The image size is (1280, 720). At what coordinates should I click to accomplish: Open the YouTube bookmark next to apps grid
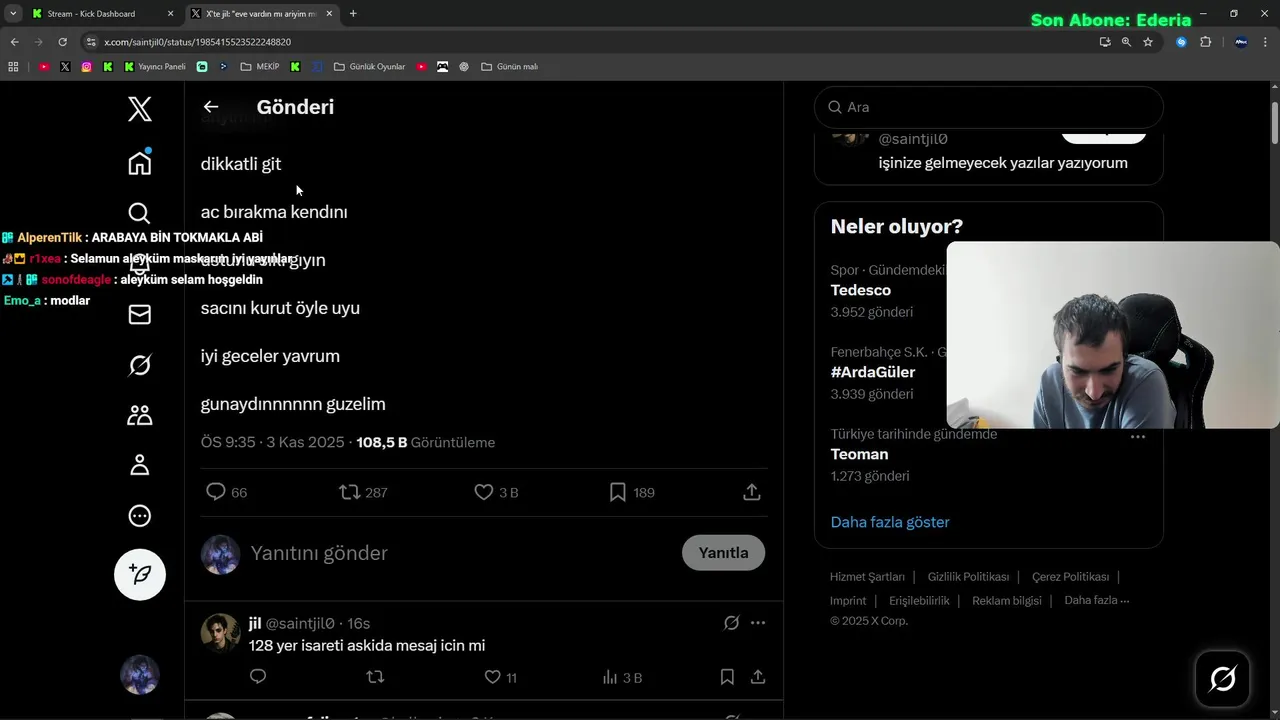pos(44,67)
